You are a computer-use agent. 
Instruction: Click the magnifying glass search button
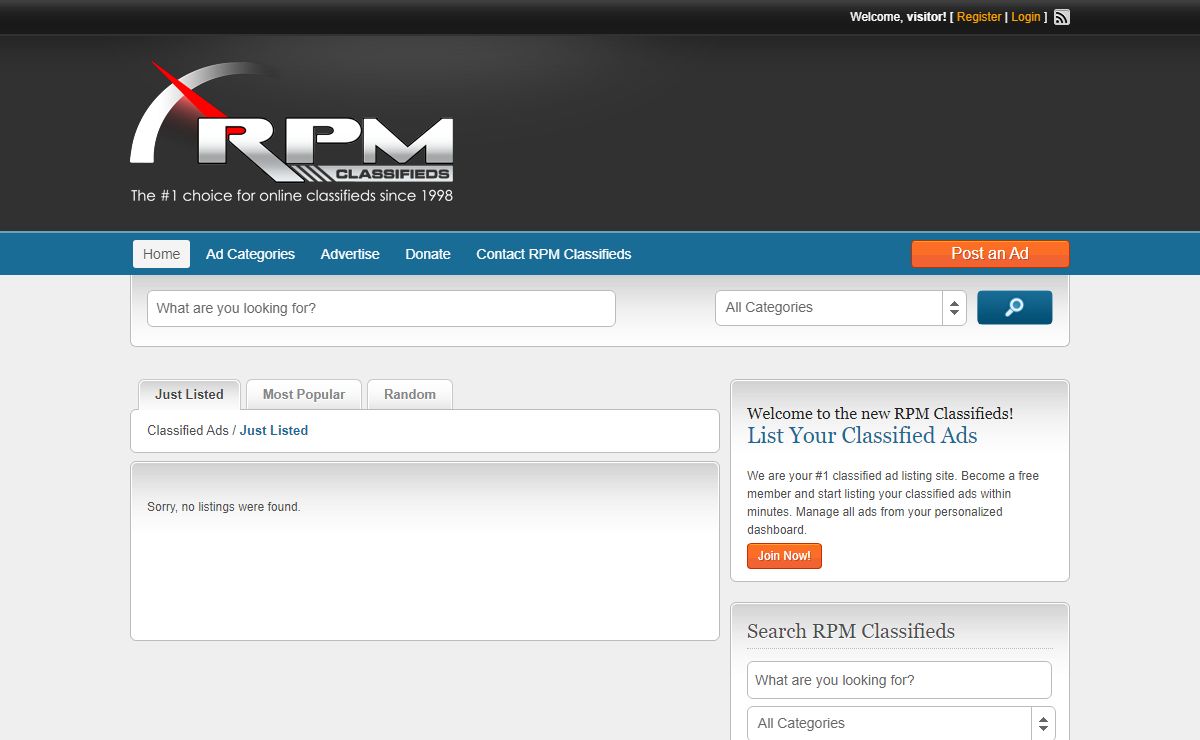pyautogui.click(x=1014, y=308)
